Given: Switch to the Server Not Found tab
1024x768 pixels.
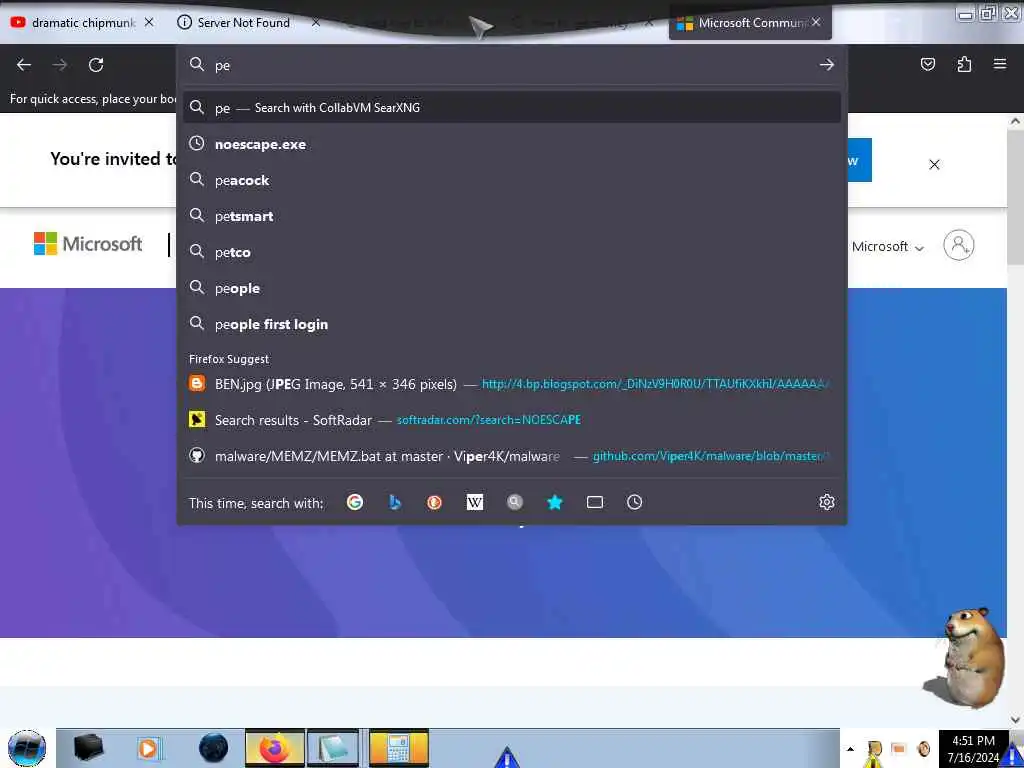Looking at the screenshot, I should [243, 23].
